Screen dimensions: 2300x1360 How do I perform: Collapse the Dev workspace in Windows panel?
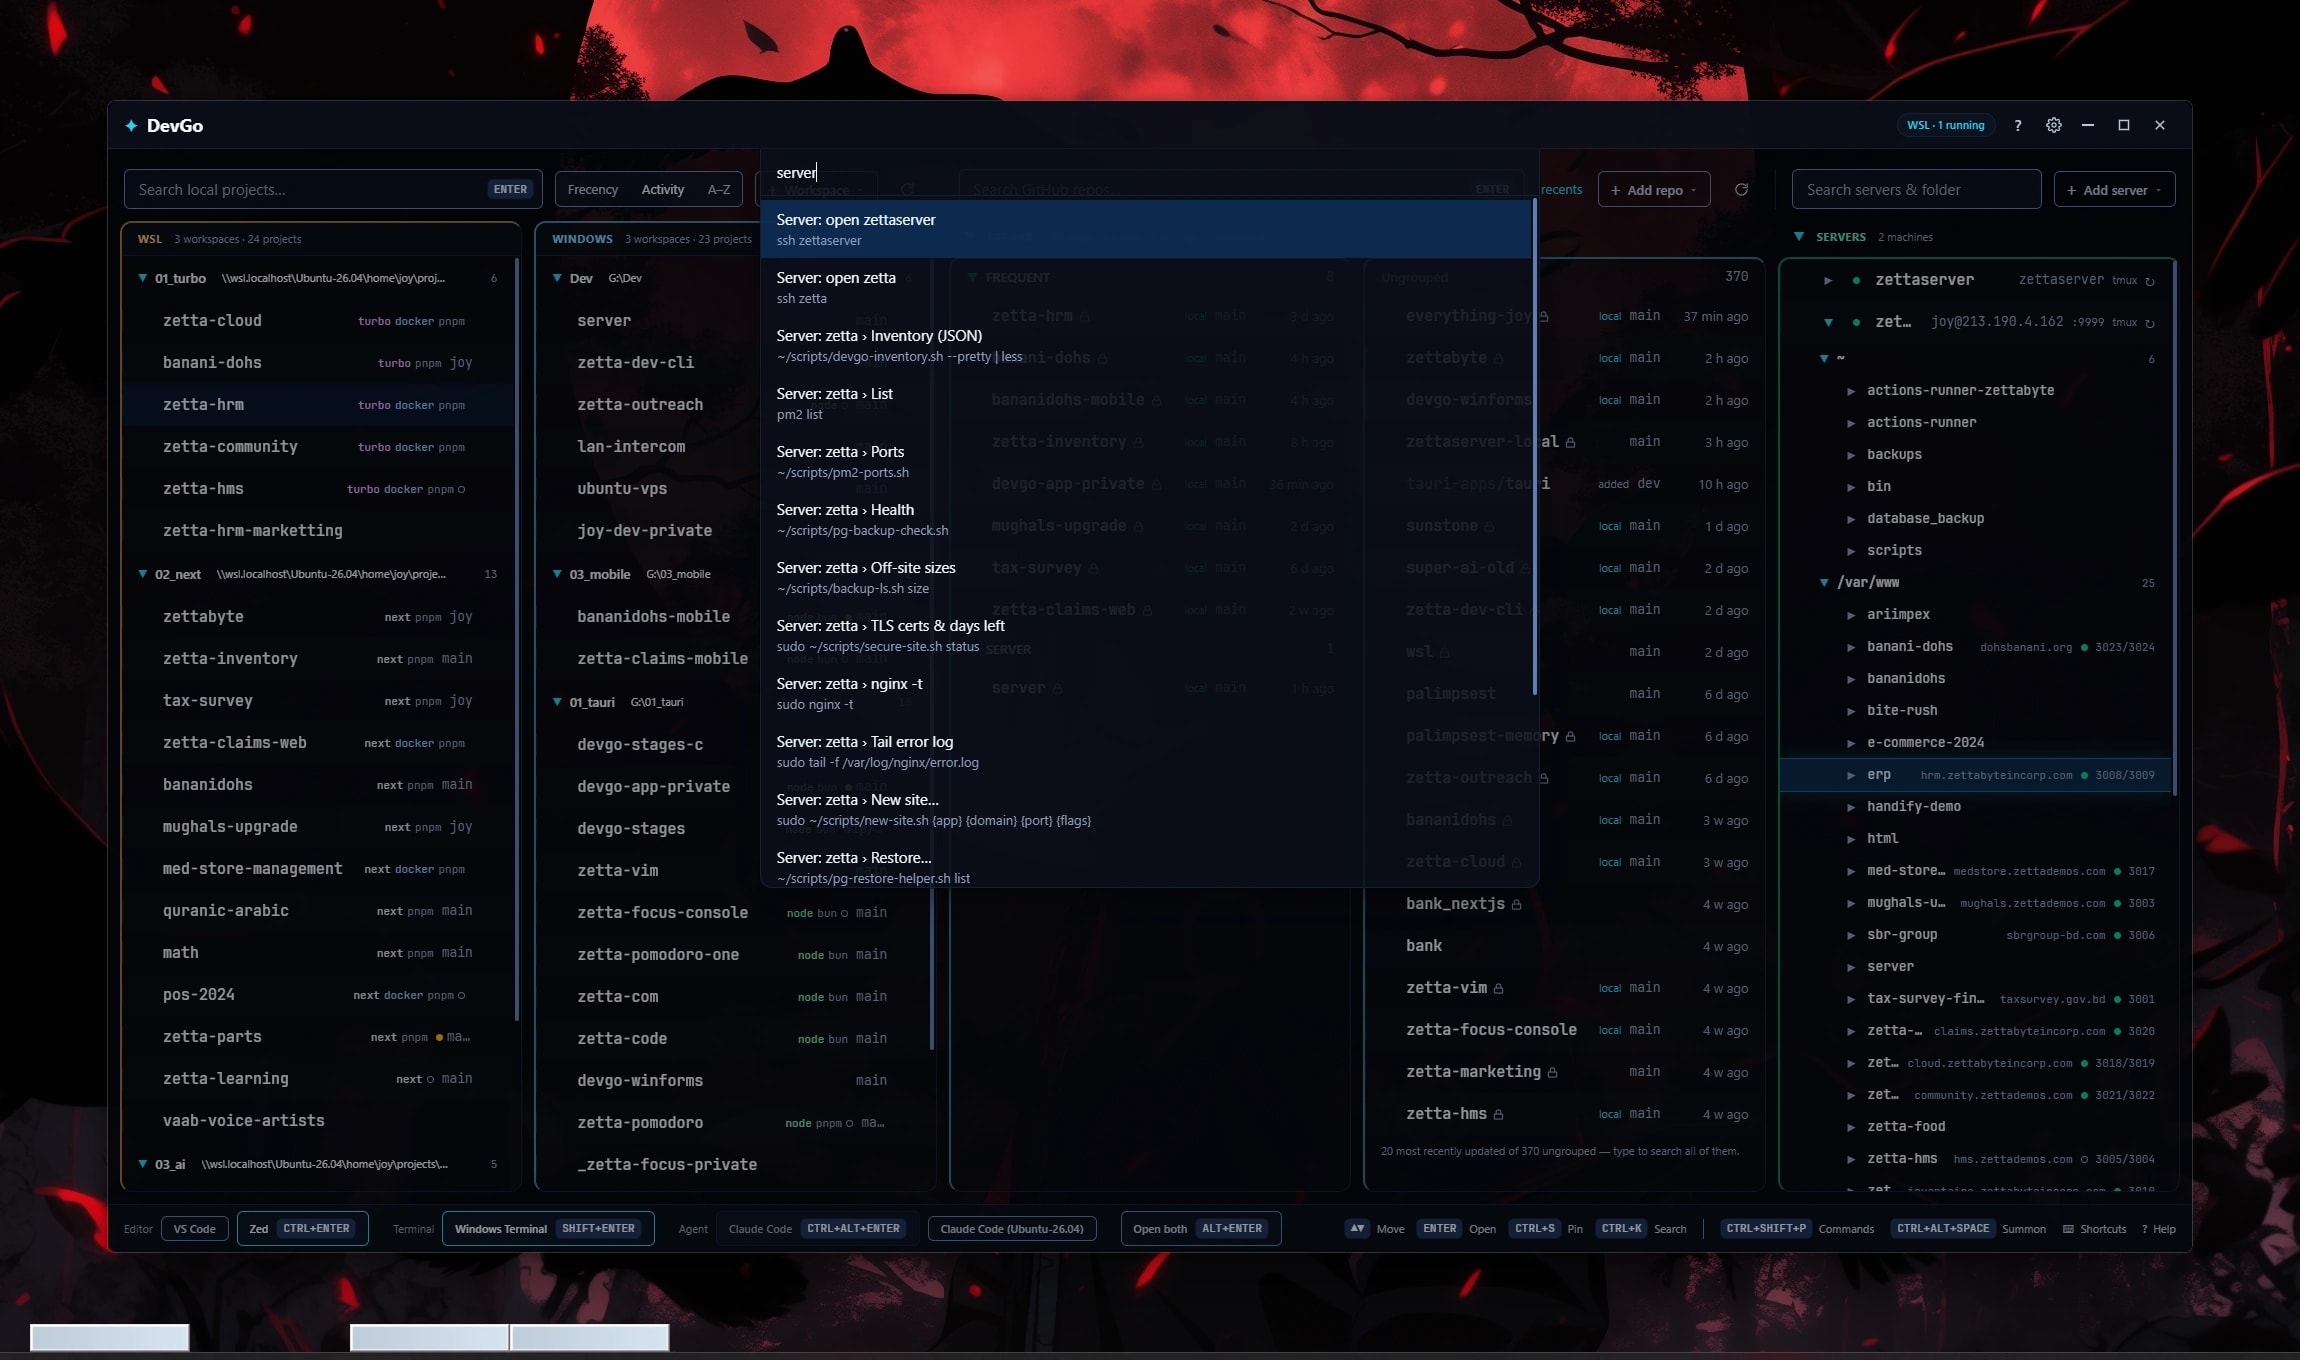557,278
